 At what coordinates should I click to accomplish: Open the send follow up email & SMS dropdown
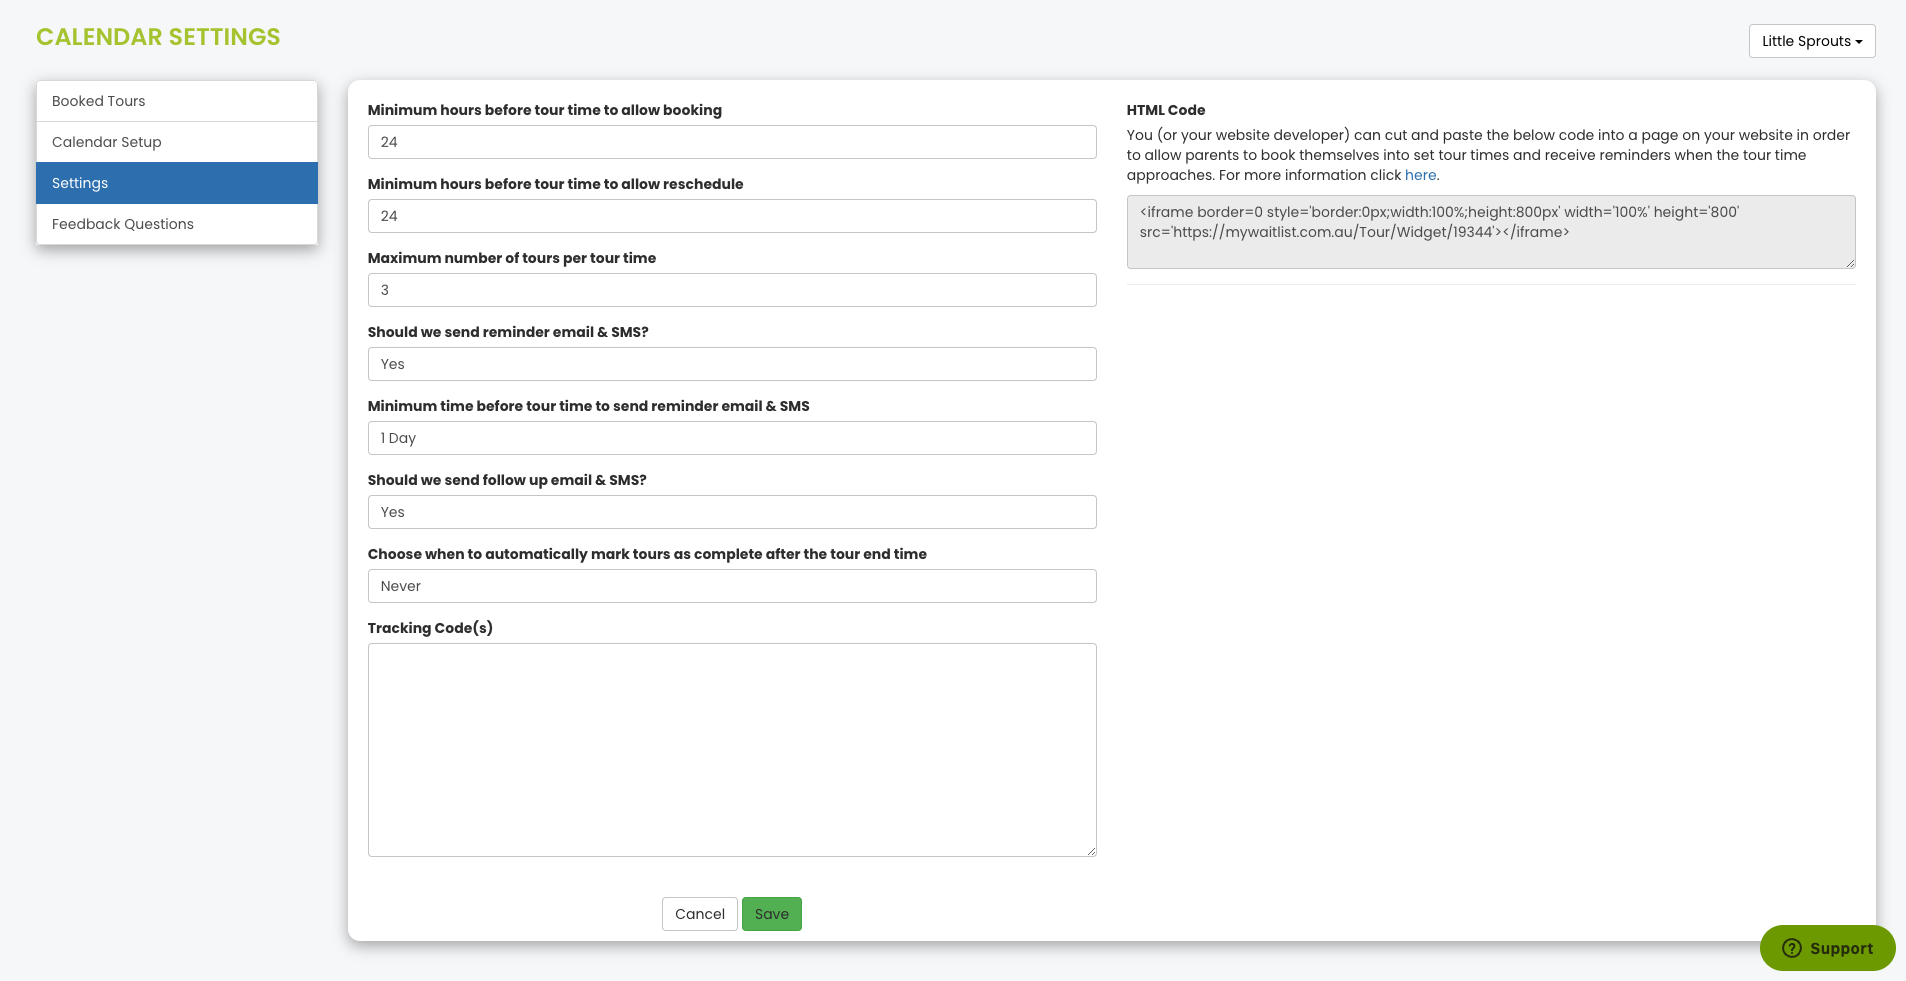(x=732, y=512)
